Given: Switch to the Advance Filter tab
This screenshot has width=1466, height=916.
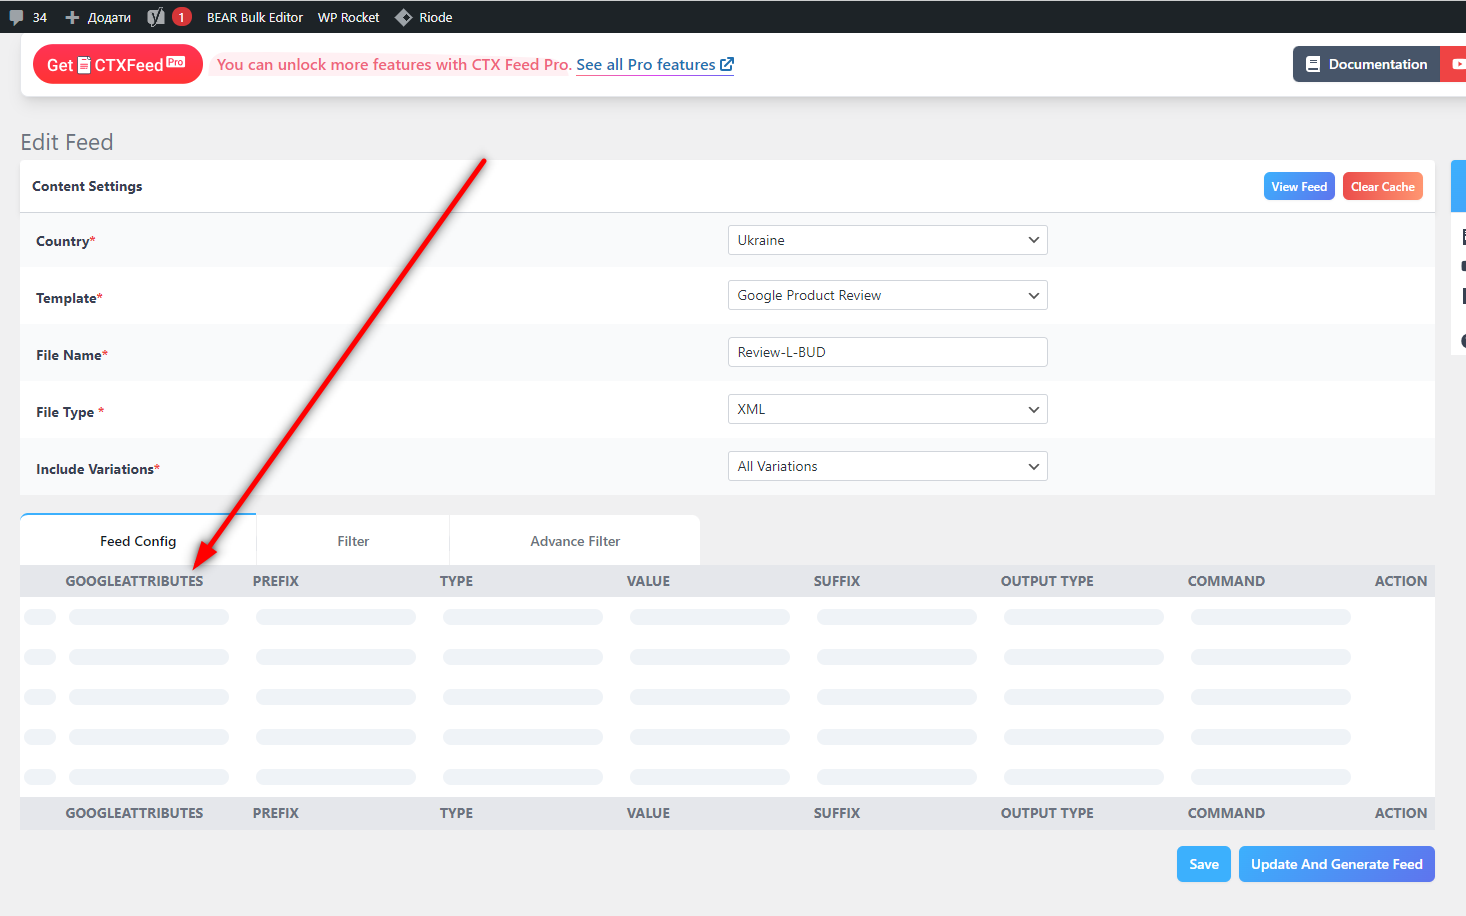Looking at the screenshot, I should pyautogui.click(x=575, y=541).
